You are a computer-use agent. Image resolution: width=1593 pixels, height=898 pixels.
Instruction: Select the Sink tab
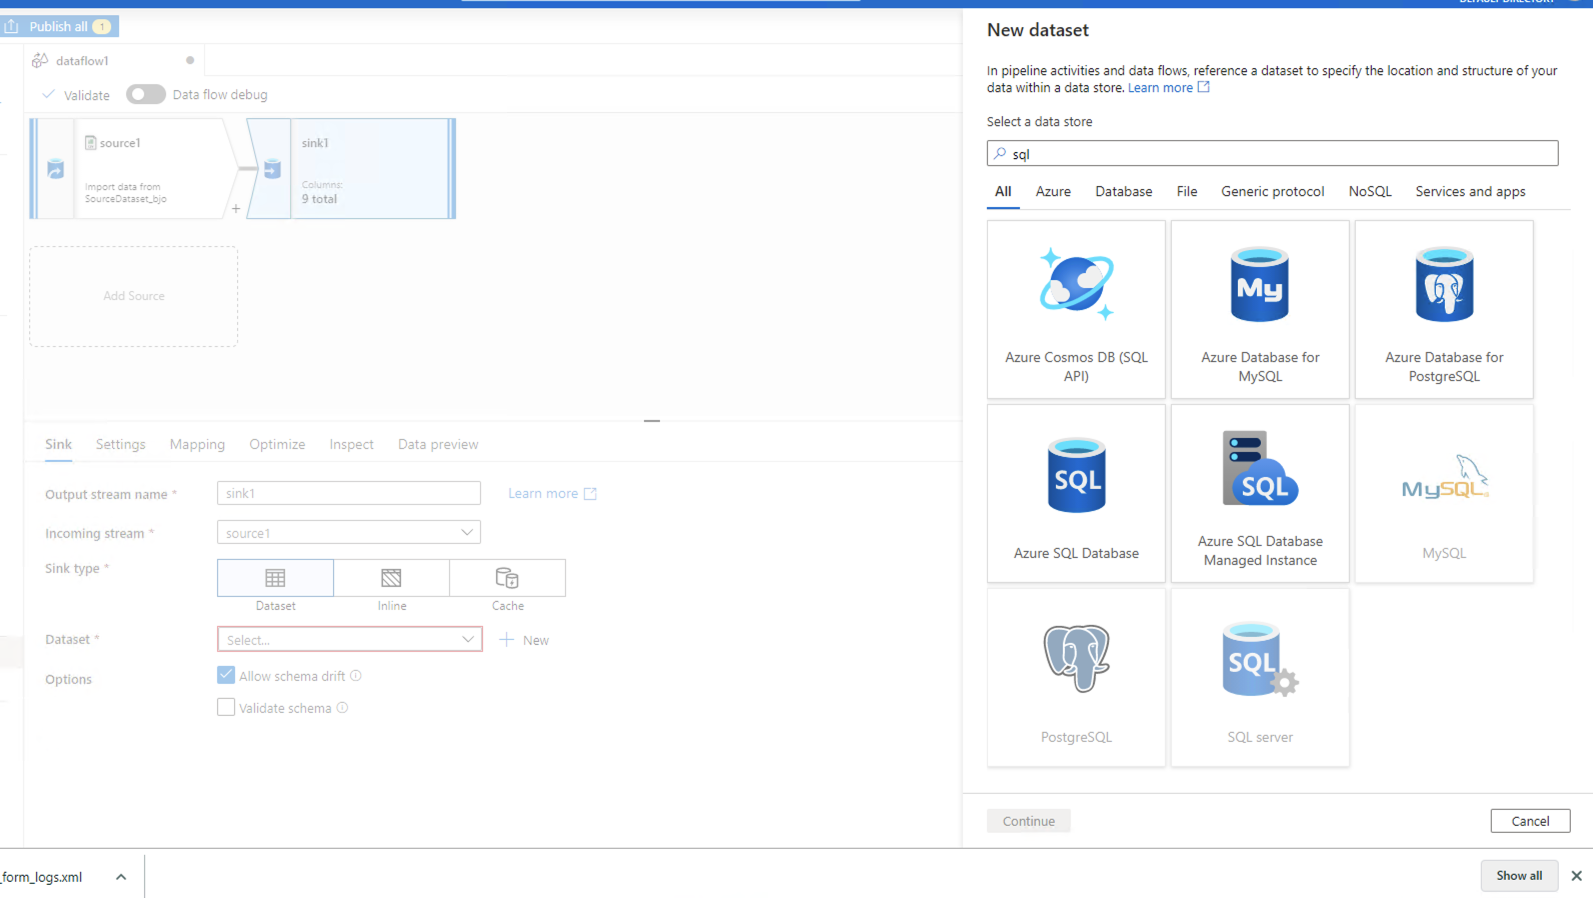tap(58, 444)
